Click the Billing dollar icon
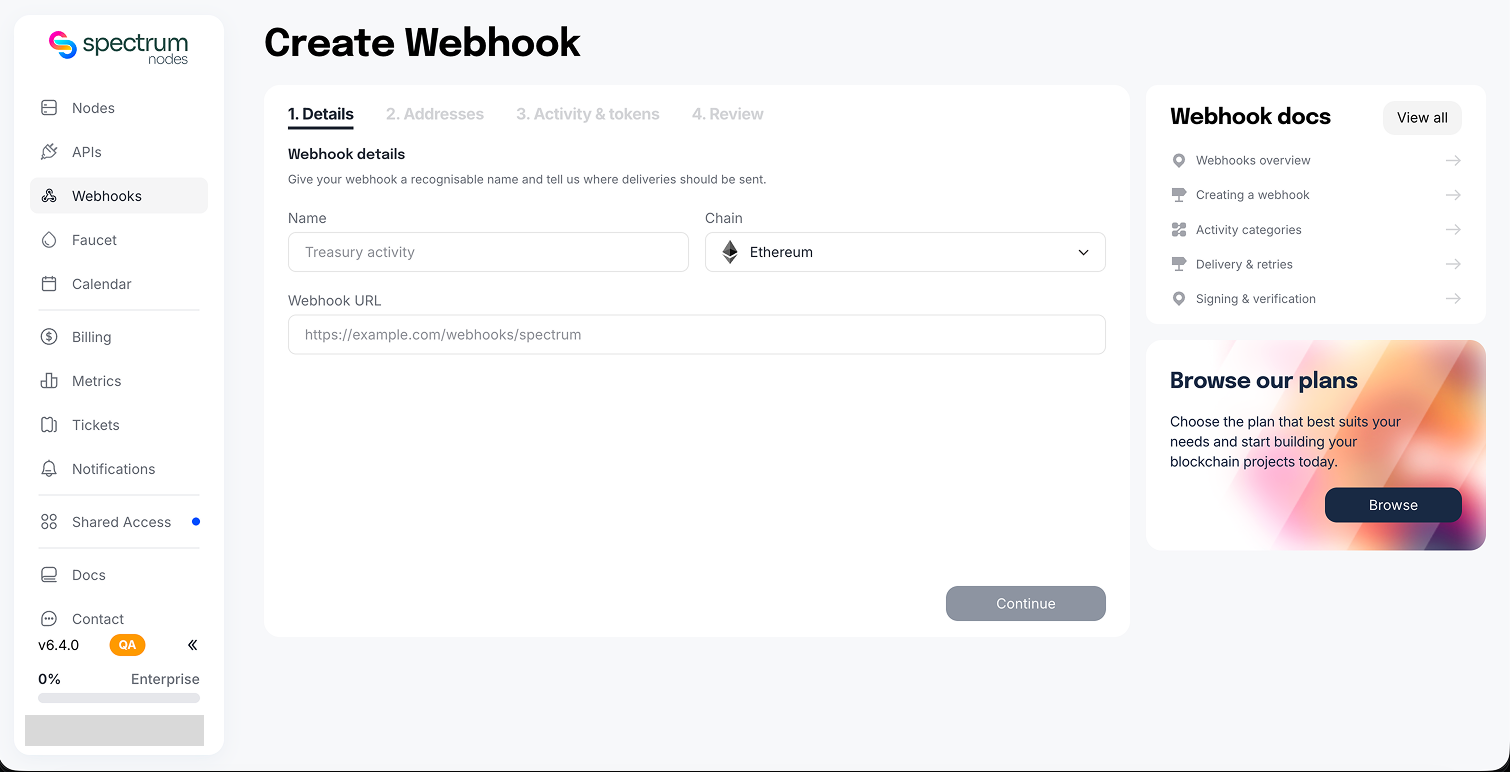This screenshot has width=1510, height=772. tap(49, 337)
